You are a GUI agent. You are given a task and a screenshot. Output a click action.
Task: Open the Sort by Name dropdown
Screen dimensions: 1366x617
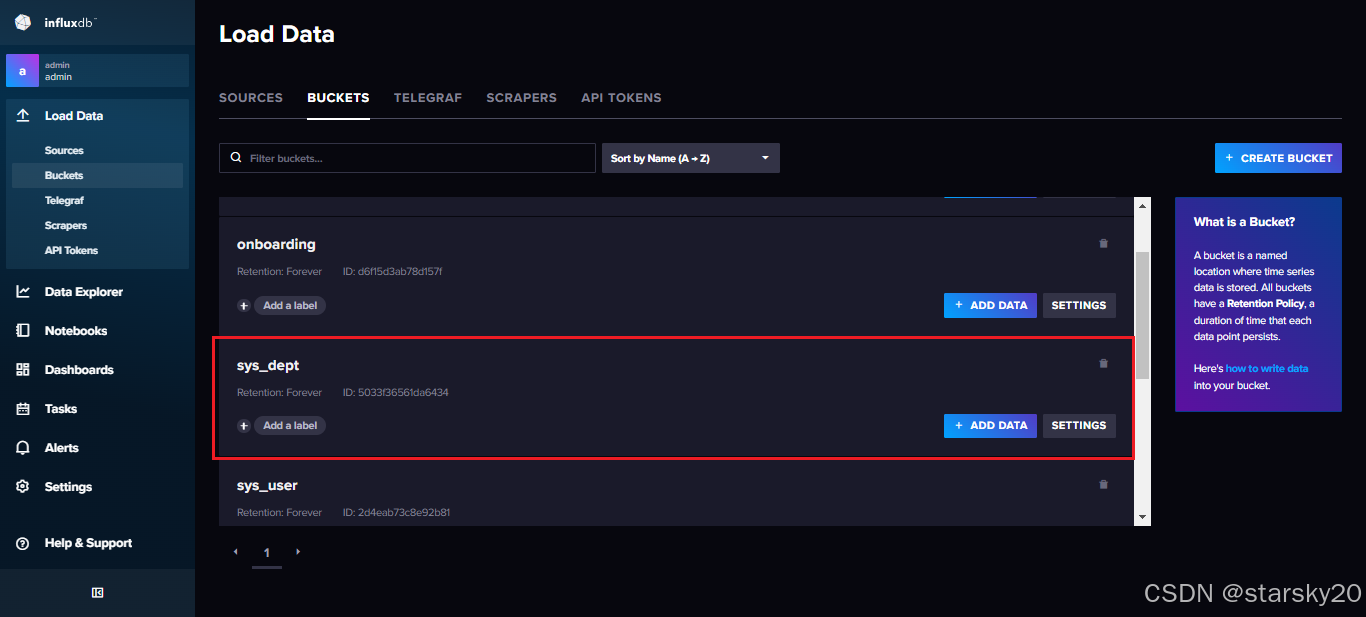click(690, 157)
